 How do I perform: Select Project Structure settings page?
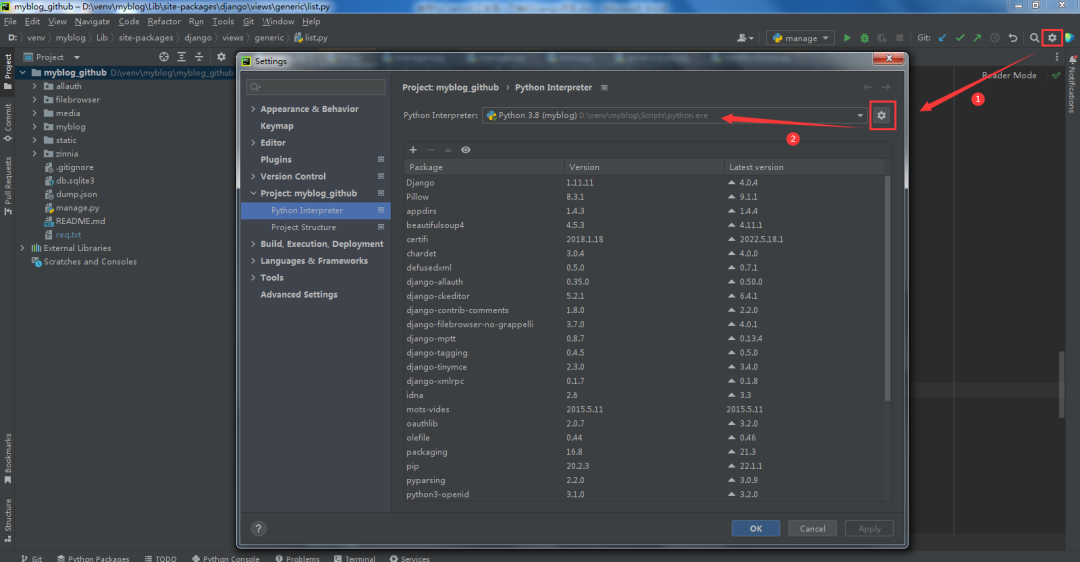tap(304, 227)
